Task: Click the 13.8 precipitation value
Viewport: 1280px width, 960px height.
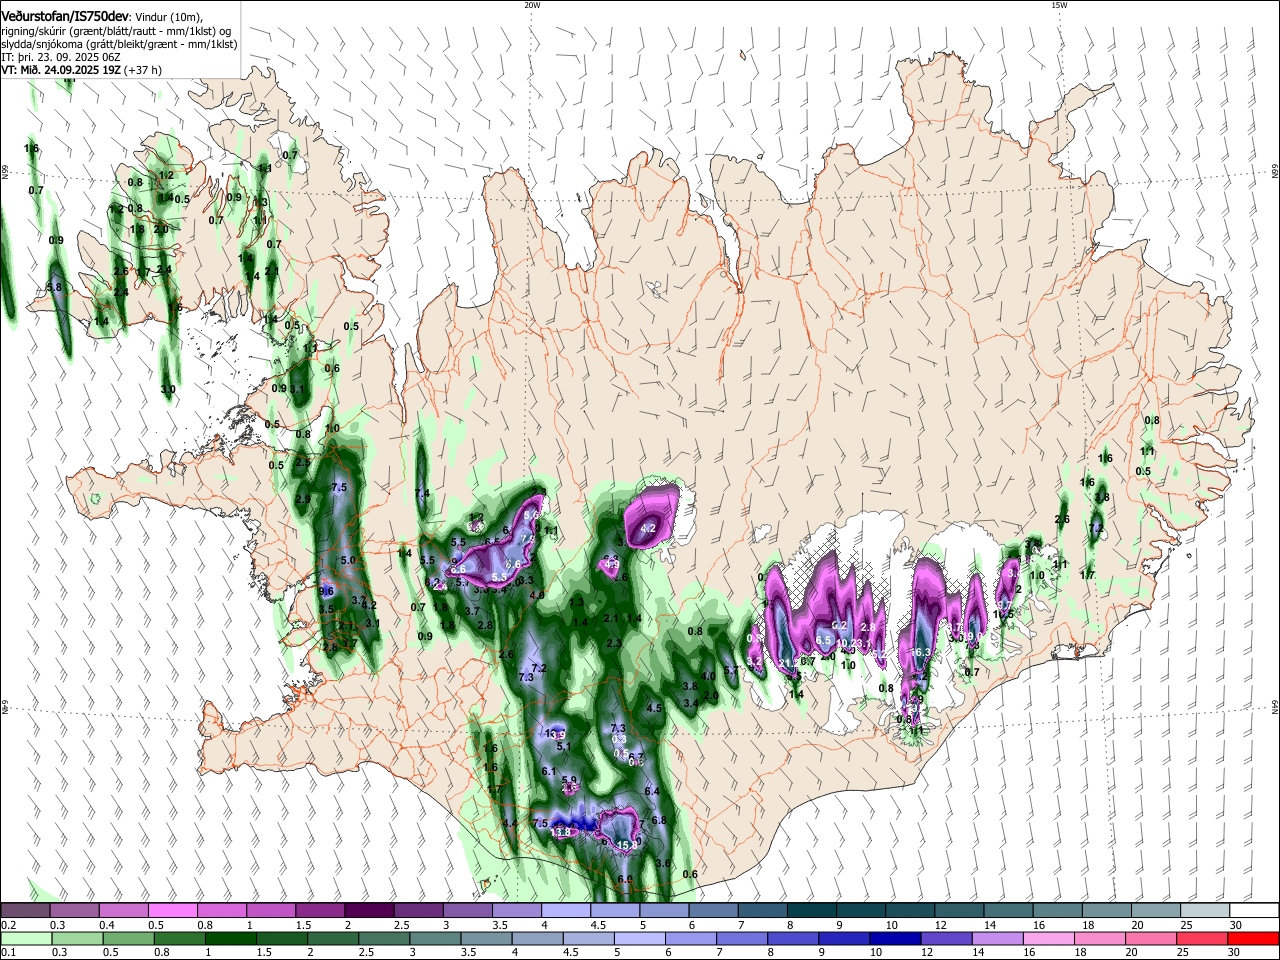Action: point(562,832)
